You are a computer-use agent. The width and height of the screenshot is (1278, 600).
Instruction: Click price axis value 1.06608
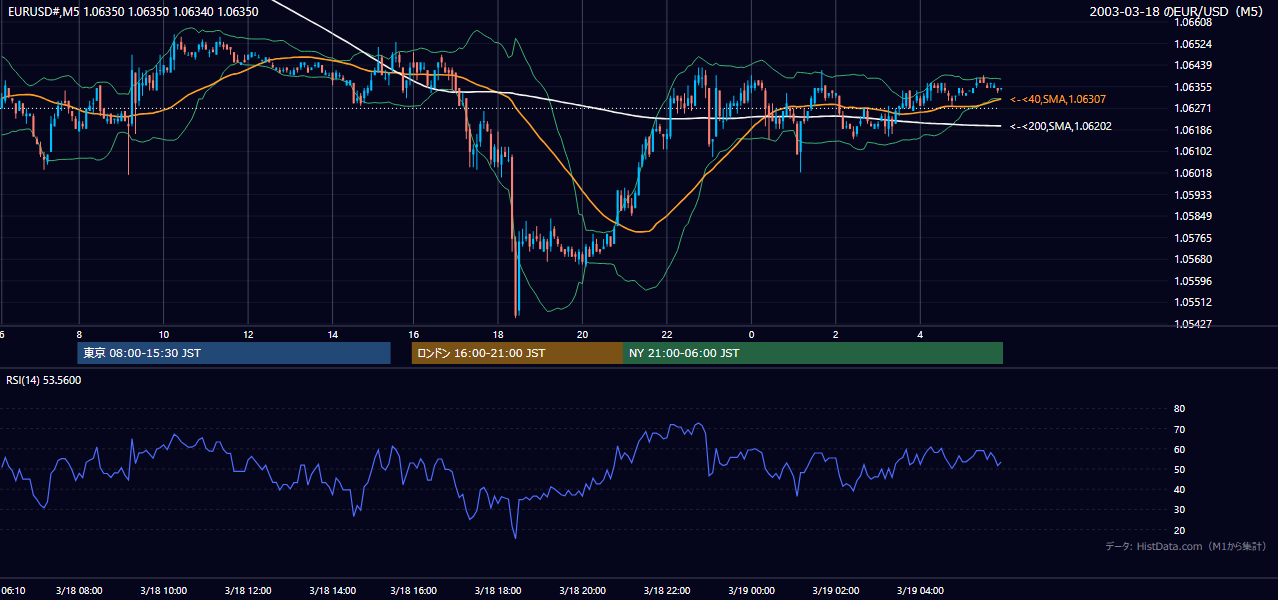tap(1193, 22)
